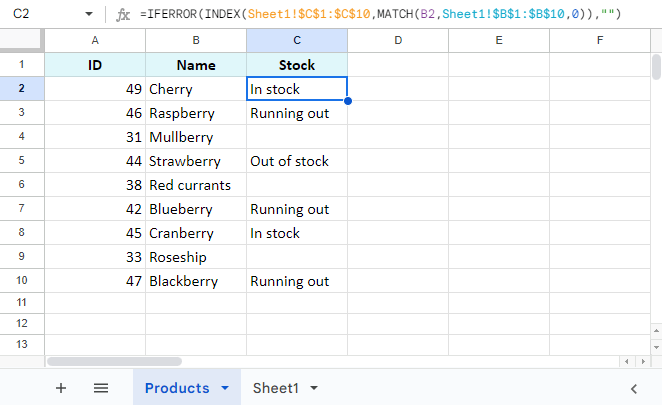The image size is (662, 405).
Task: Select ID cell with value 49
Action: [x=95, y=89]
